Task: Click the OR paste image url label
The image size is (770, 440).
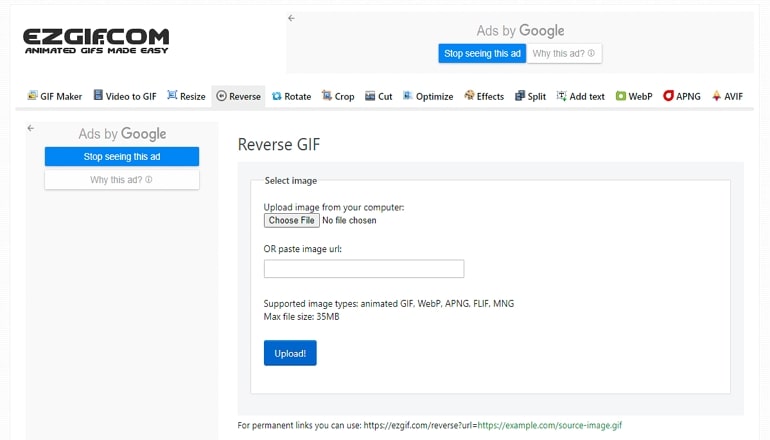Action: click(302, 249)
